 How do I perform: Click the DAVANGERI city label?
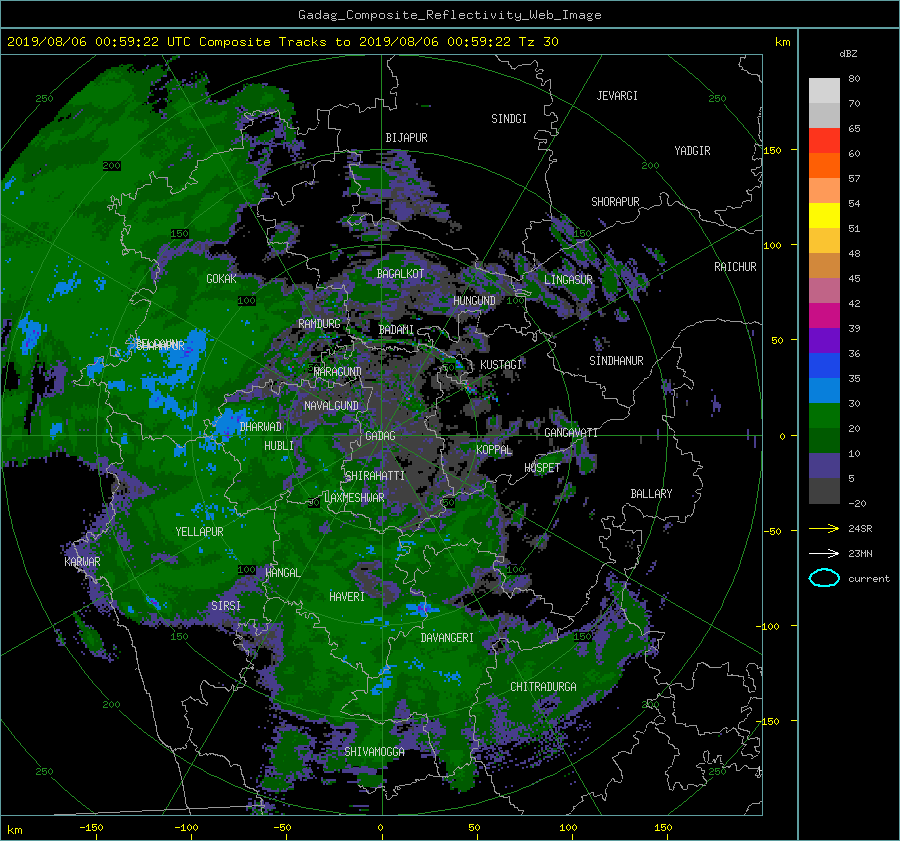click(447, 638)
